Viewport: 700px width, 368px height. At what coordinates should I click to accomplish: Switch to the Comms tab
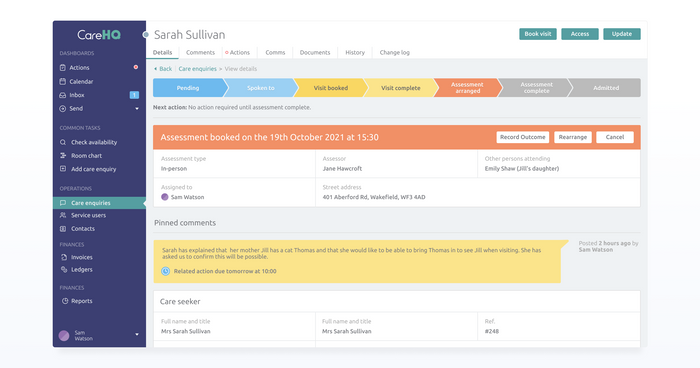click(275, 52)
